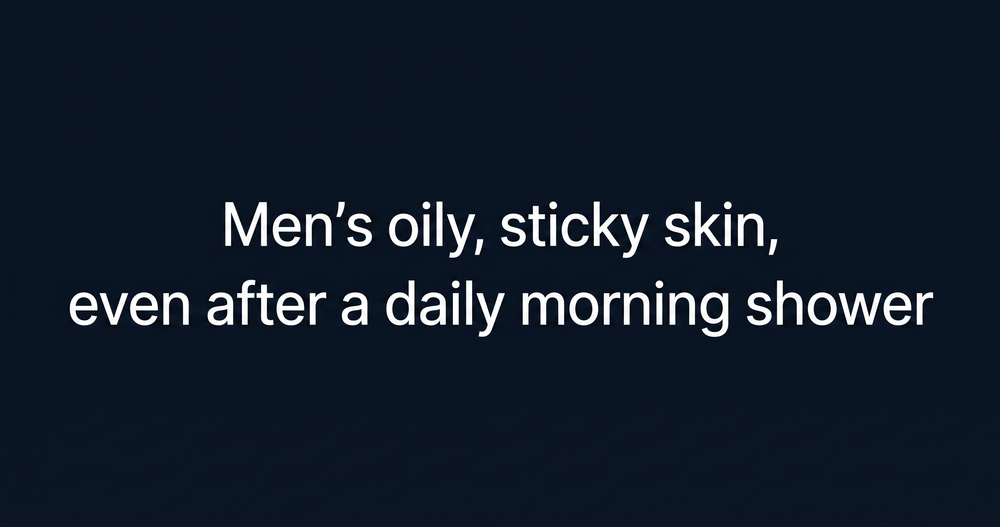1000x527 pixels.
Task: Click the comma right after "skin"
Action: (x=770, y=247)
